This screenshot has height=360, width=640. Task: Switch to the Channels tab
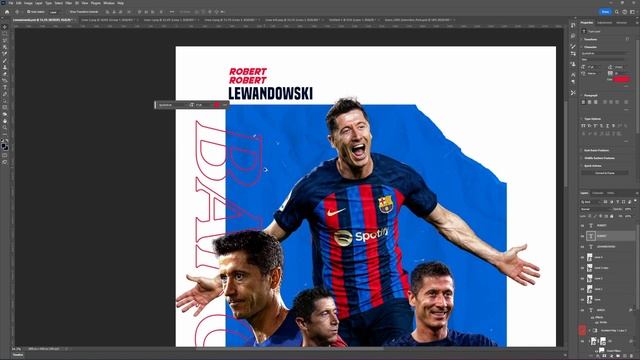(x=598, y=193)
